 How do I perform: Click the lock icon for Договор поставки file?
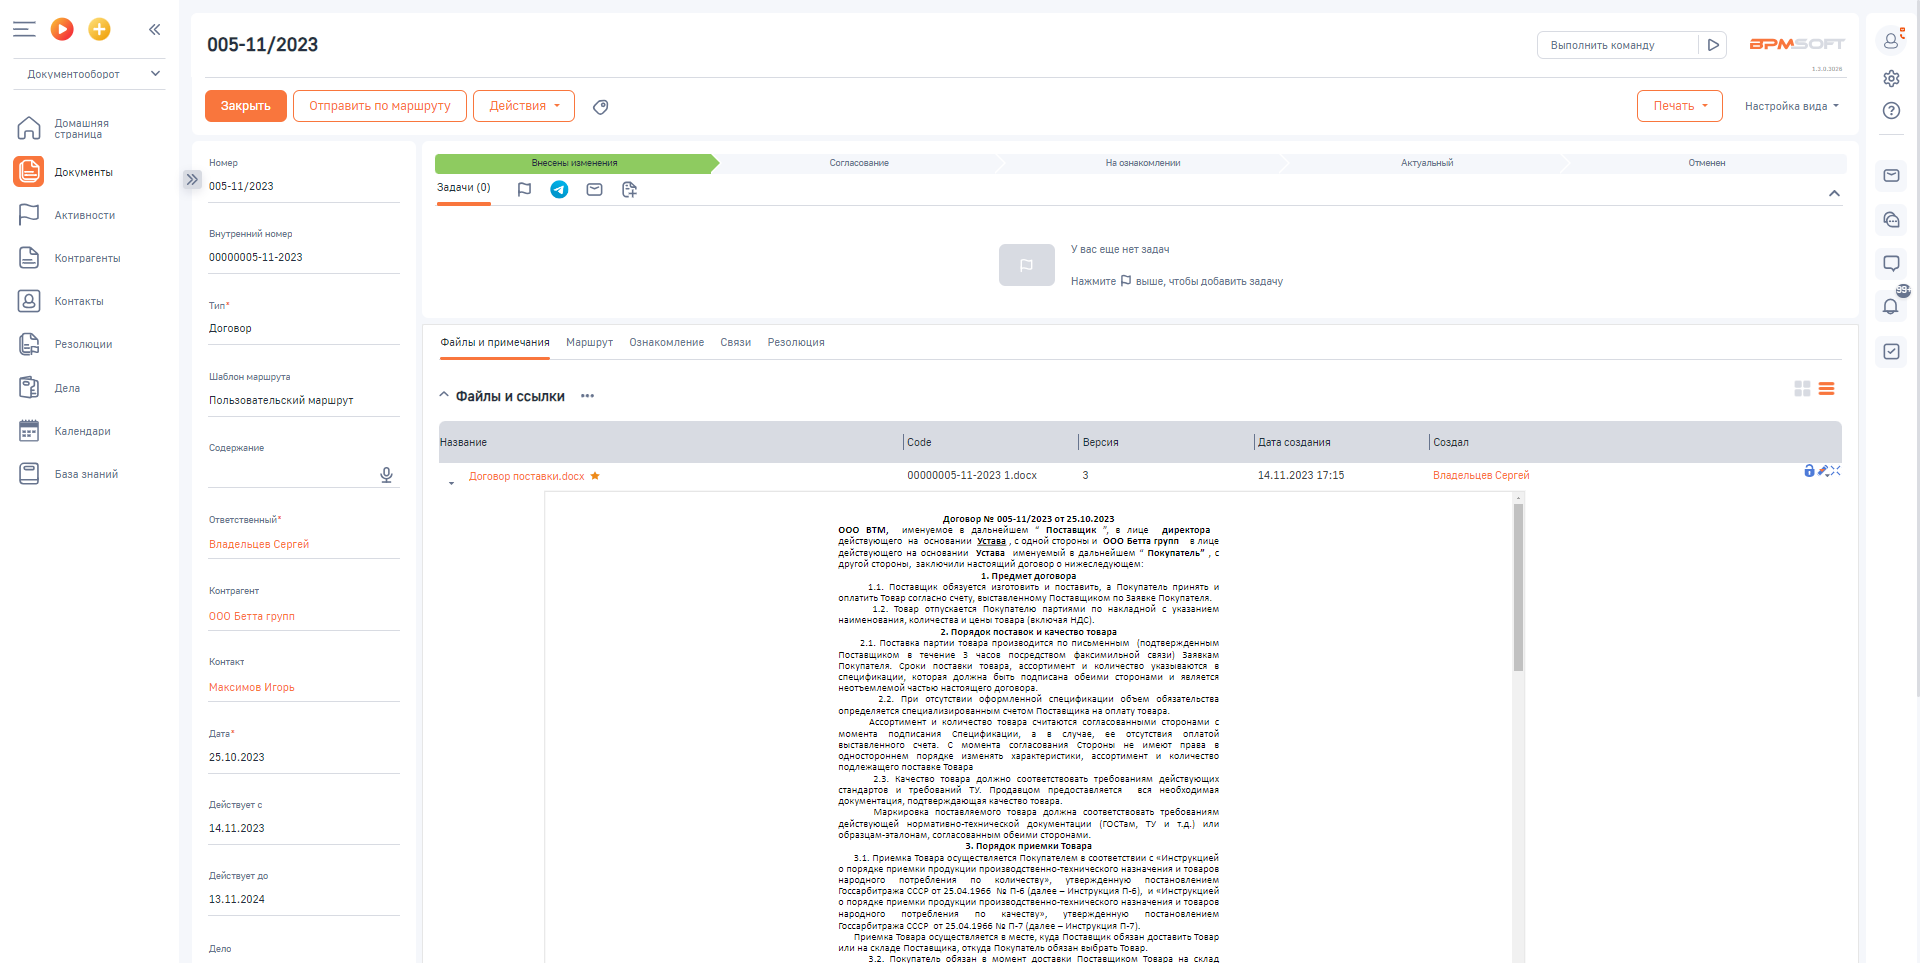point(1809,471)
